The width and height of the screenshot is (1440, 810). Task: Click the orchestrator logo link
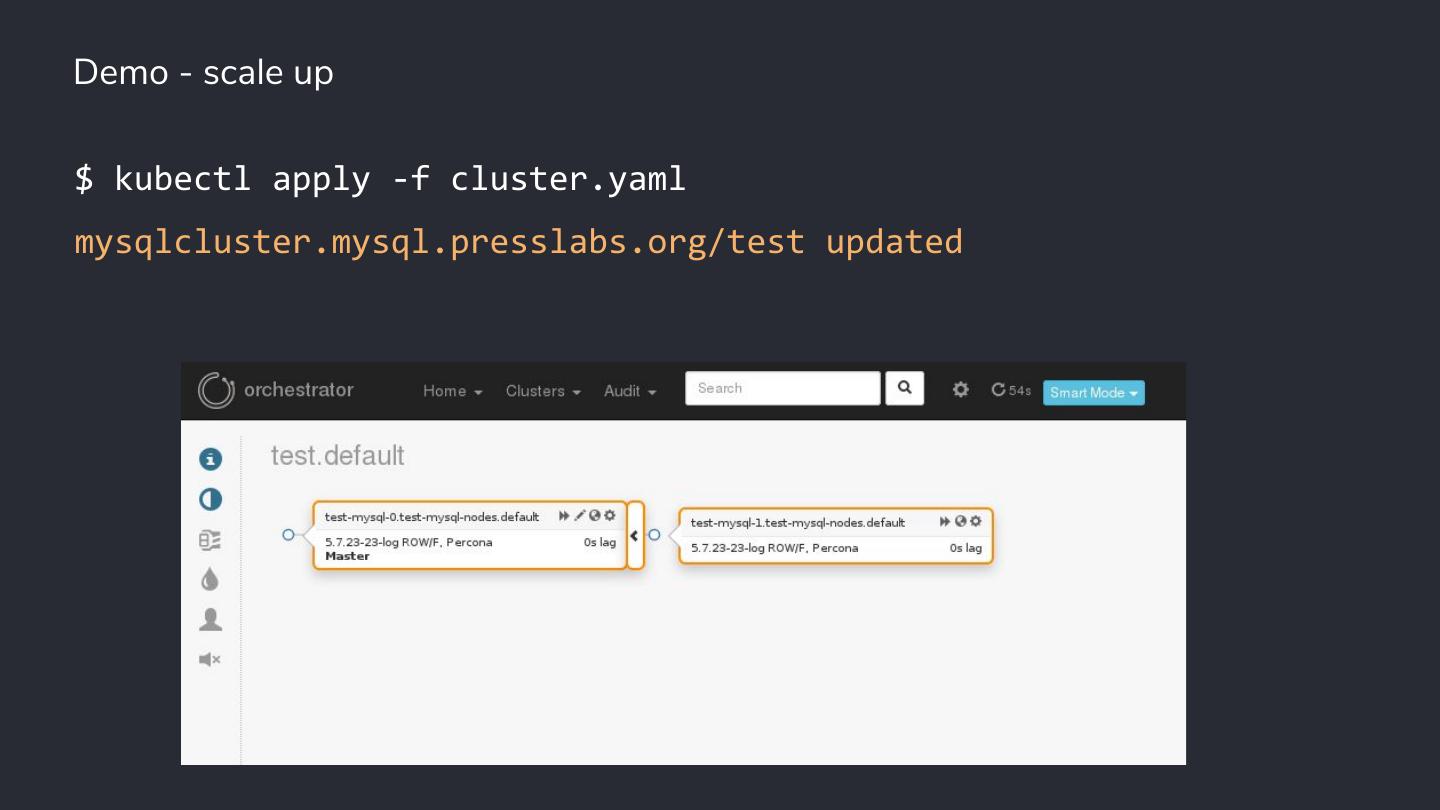pos(276,390)
